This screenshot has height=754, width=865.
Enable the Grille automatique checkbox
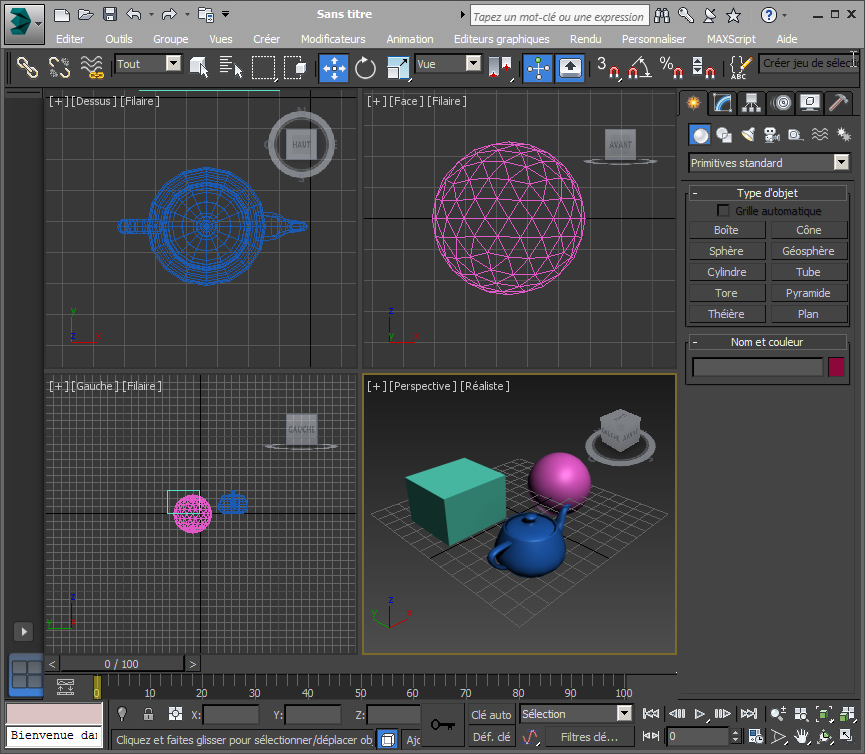point(724,211)
